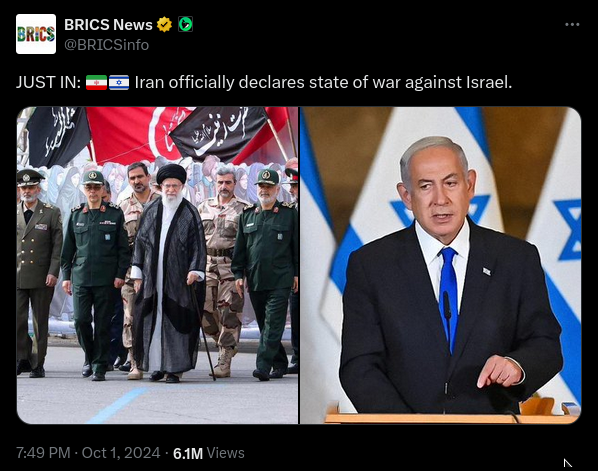This screenshot has width=598, height=471.
Task: Click the black calligraphy flag in left photo
Action: coord(219,133)
